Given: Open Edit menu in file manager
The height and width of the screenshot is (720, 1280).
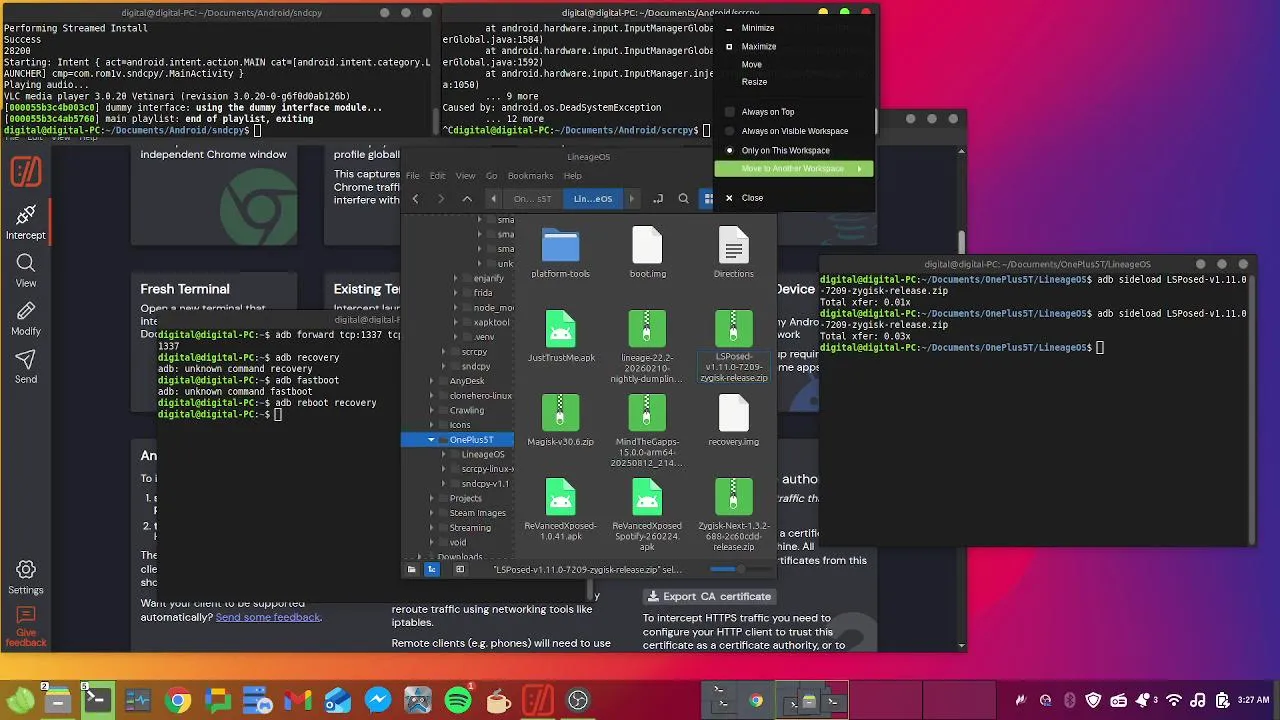Looking at the screenshot, I should [437, 176].
